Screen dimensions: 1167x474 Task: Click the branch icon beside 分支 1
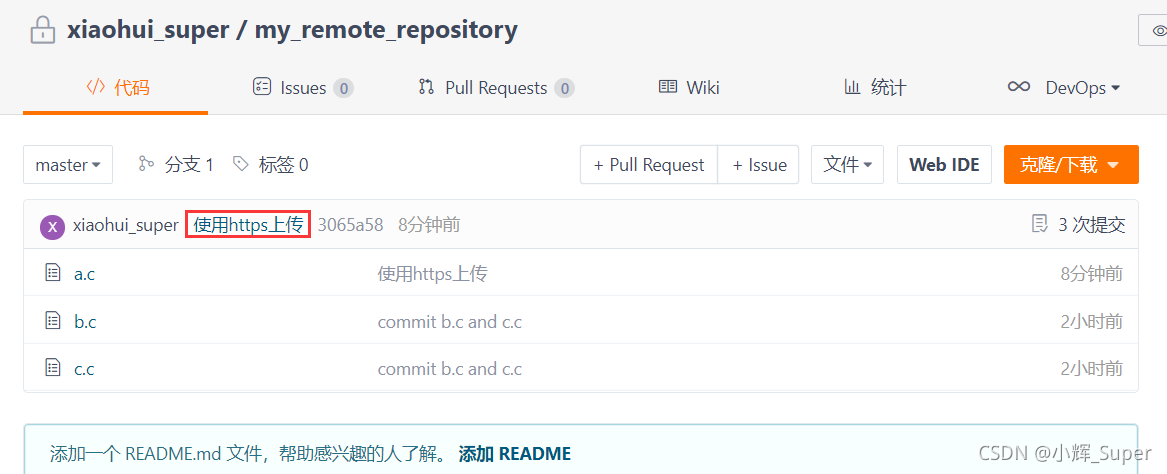click(146, 164)
